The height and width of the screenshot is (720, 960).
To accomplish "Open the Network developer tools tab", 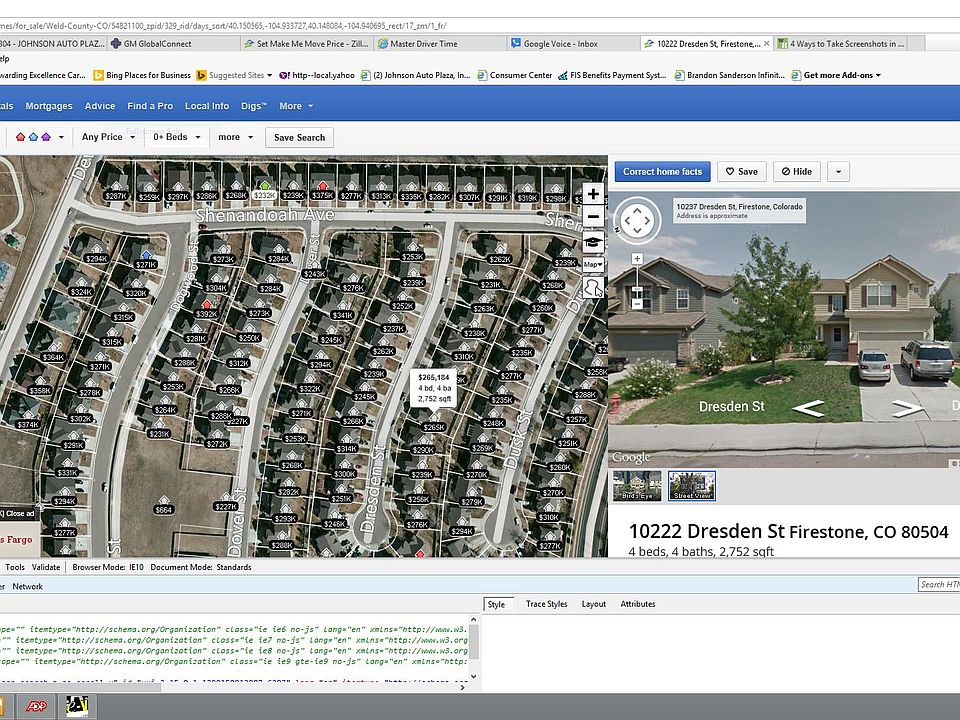I will [x=28, y=587].
